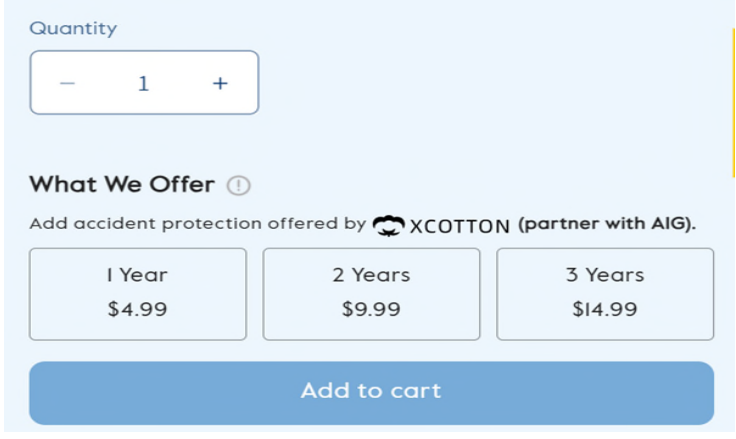The height and width of the screenshot is (439, 736).
Task: Select the 1 Year protection plan
Action: click(x=138, y=294)
